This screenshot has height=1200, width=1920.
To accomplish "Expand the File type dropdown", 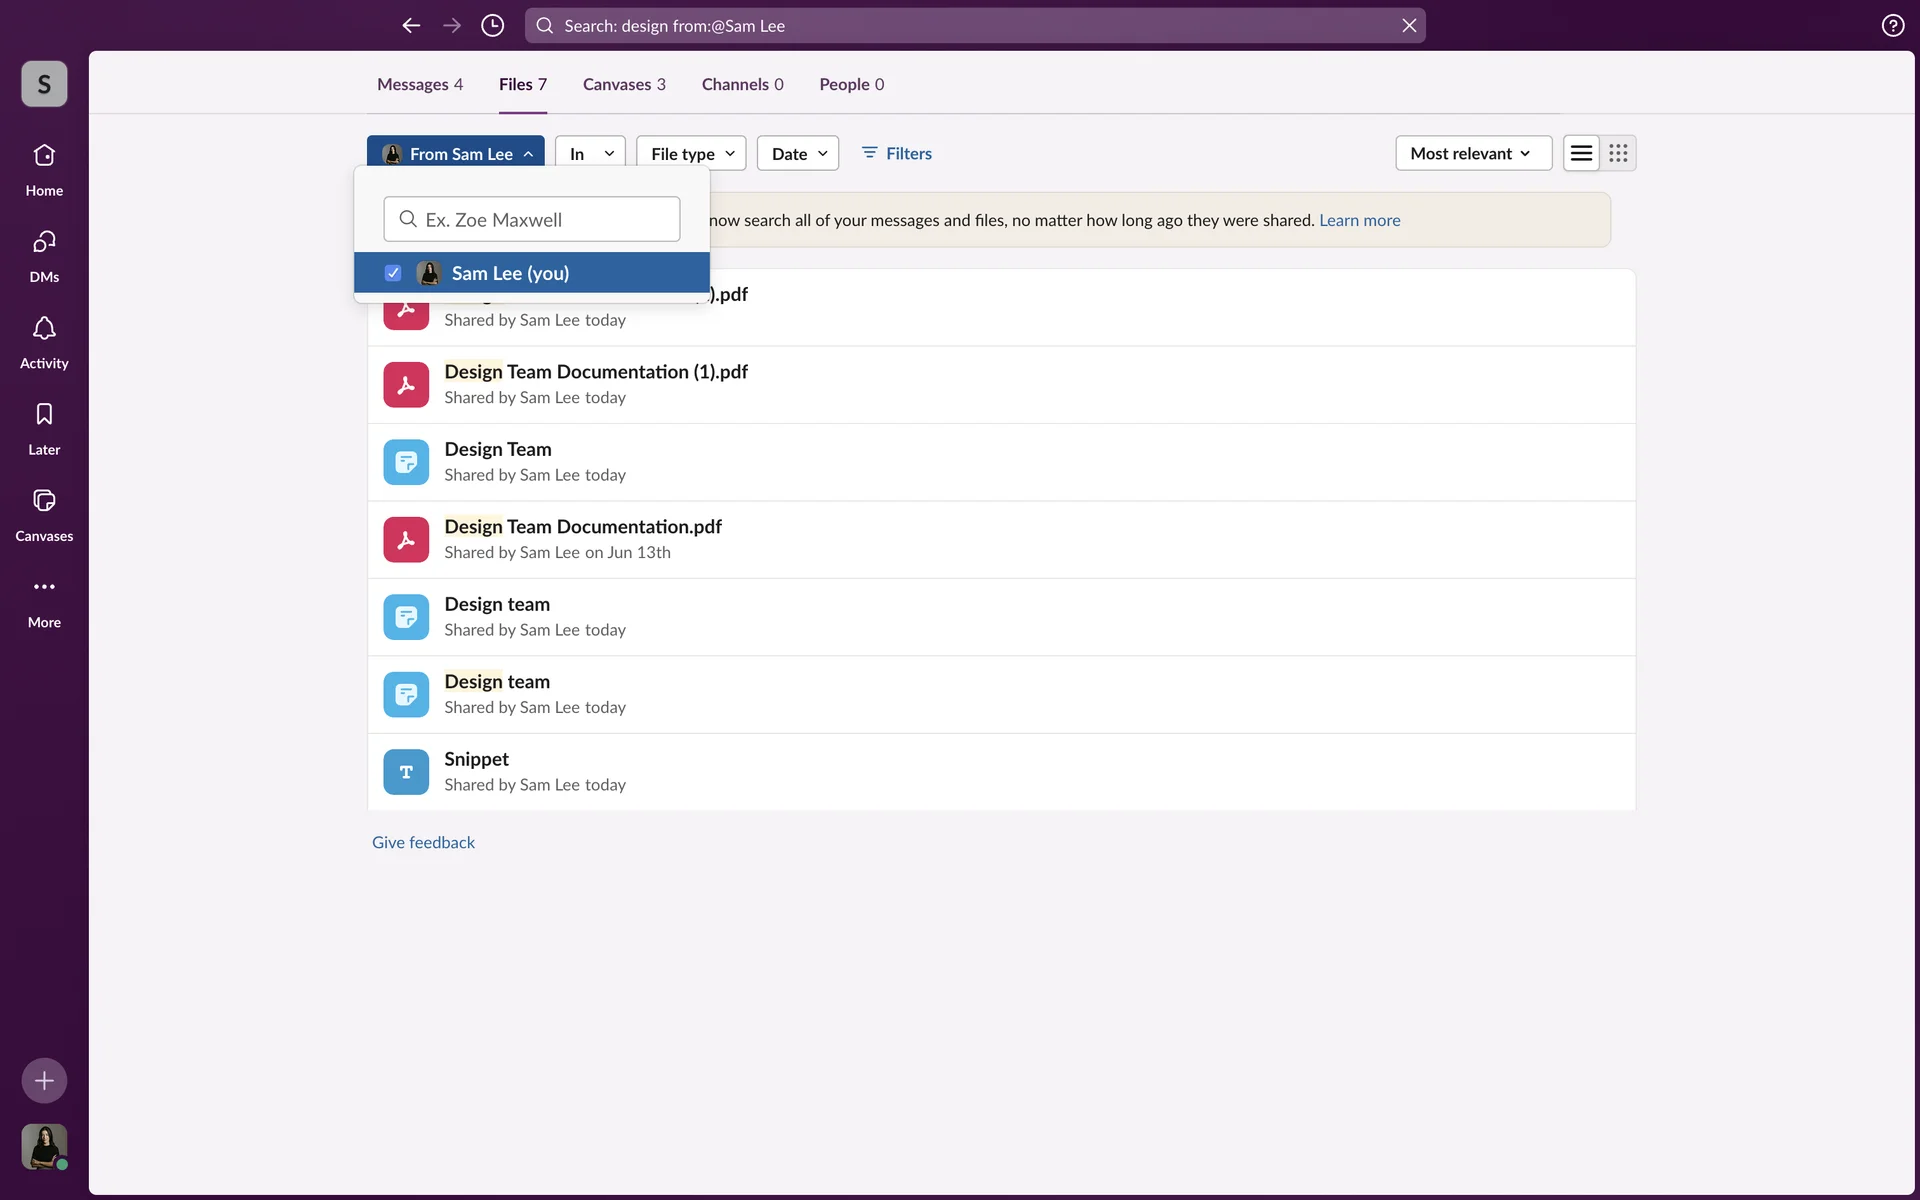I will click(x=691, y=153).
